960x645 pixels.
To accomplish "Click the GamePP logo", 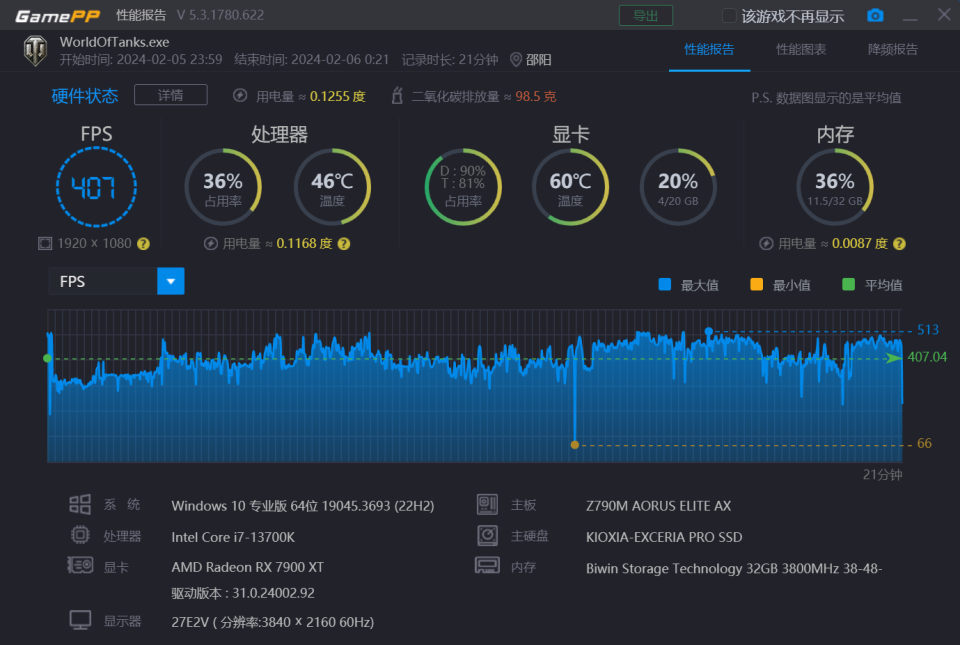I will coord(58,16).
